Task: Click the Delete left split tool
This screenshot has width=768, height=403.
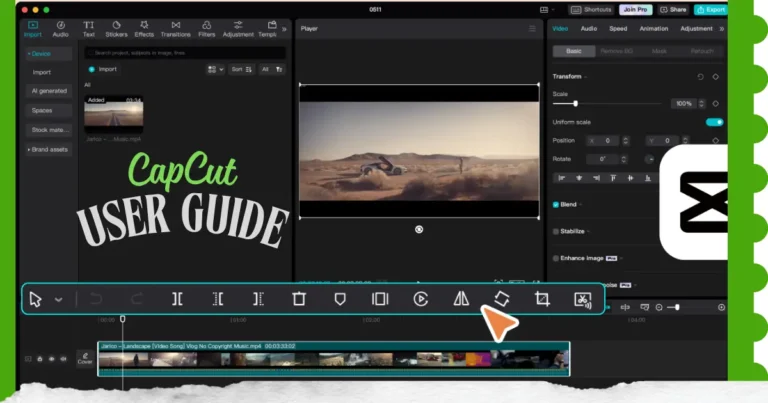Action: click(x=218, y=299)
